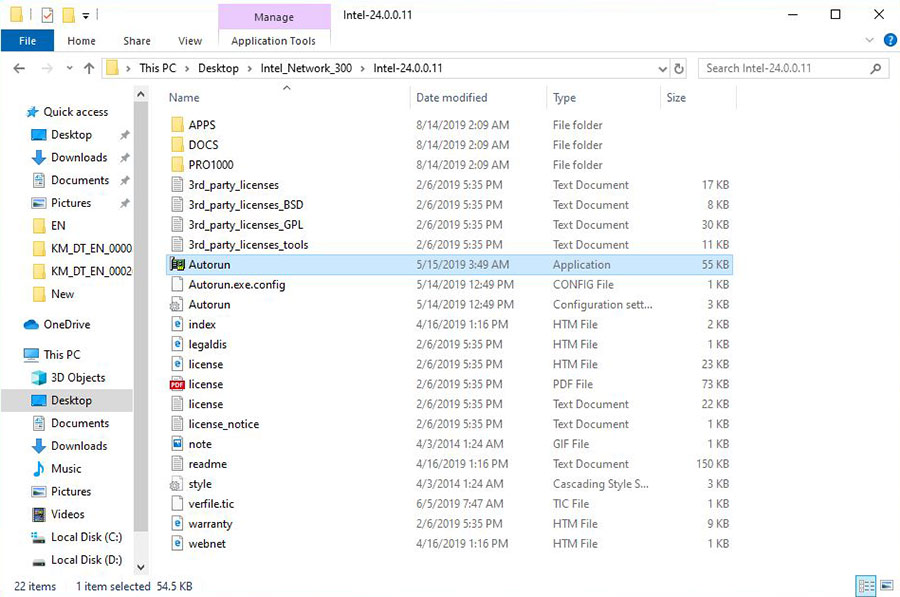
Task: Click navigation pane scroll up arrow
Action: [141, 94]
